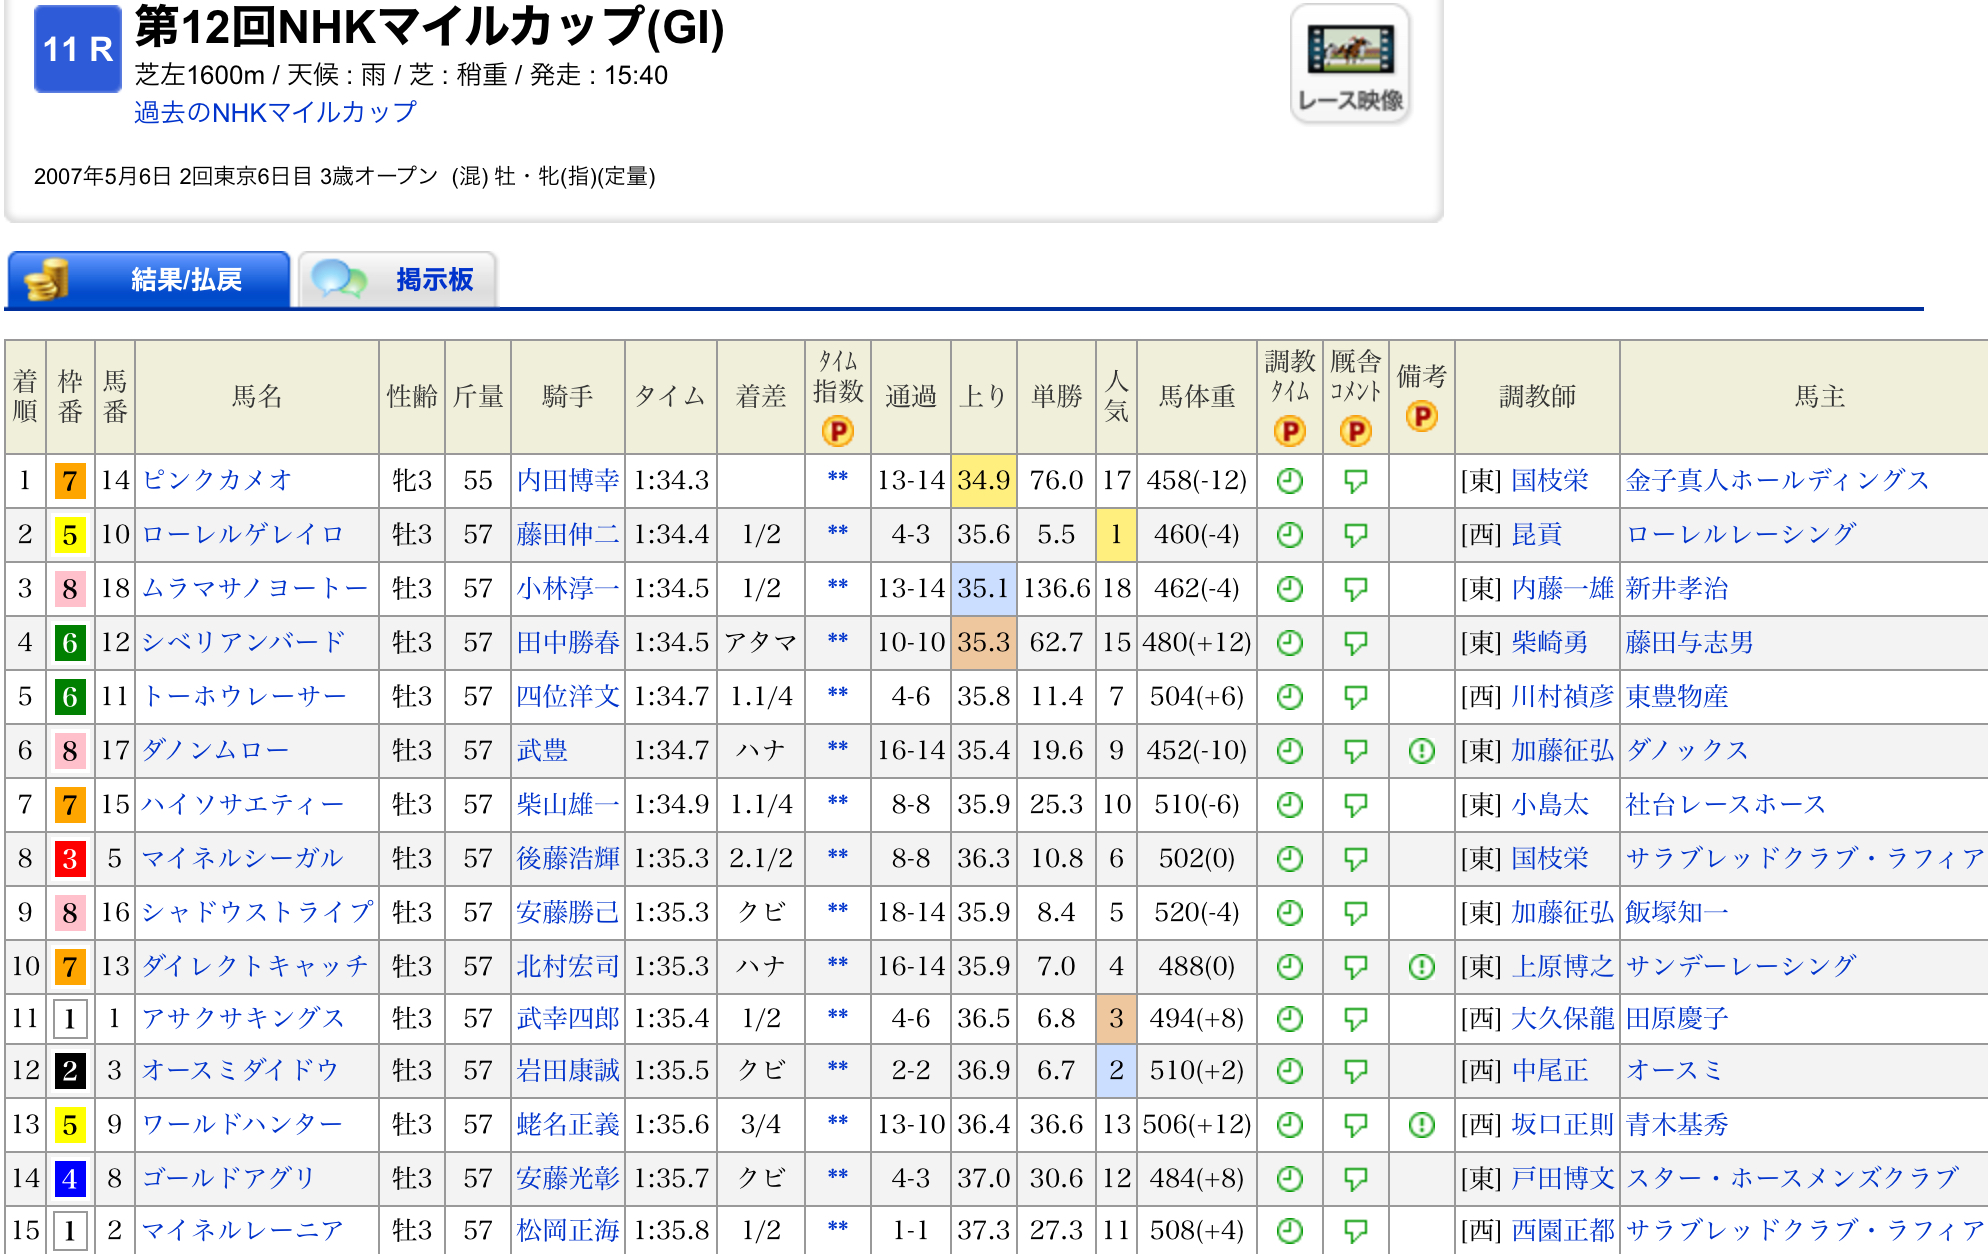Open horse page for ピンクカメオ
The height and width of the screenshot is (1254, 1988).
click(217, 480)
